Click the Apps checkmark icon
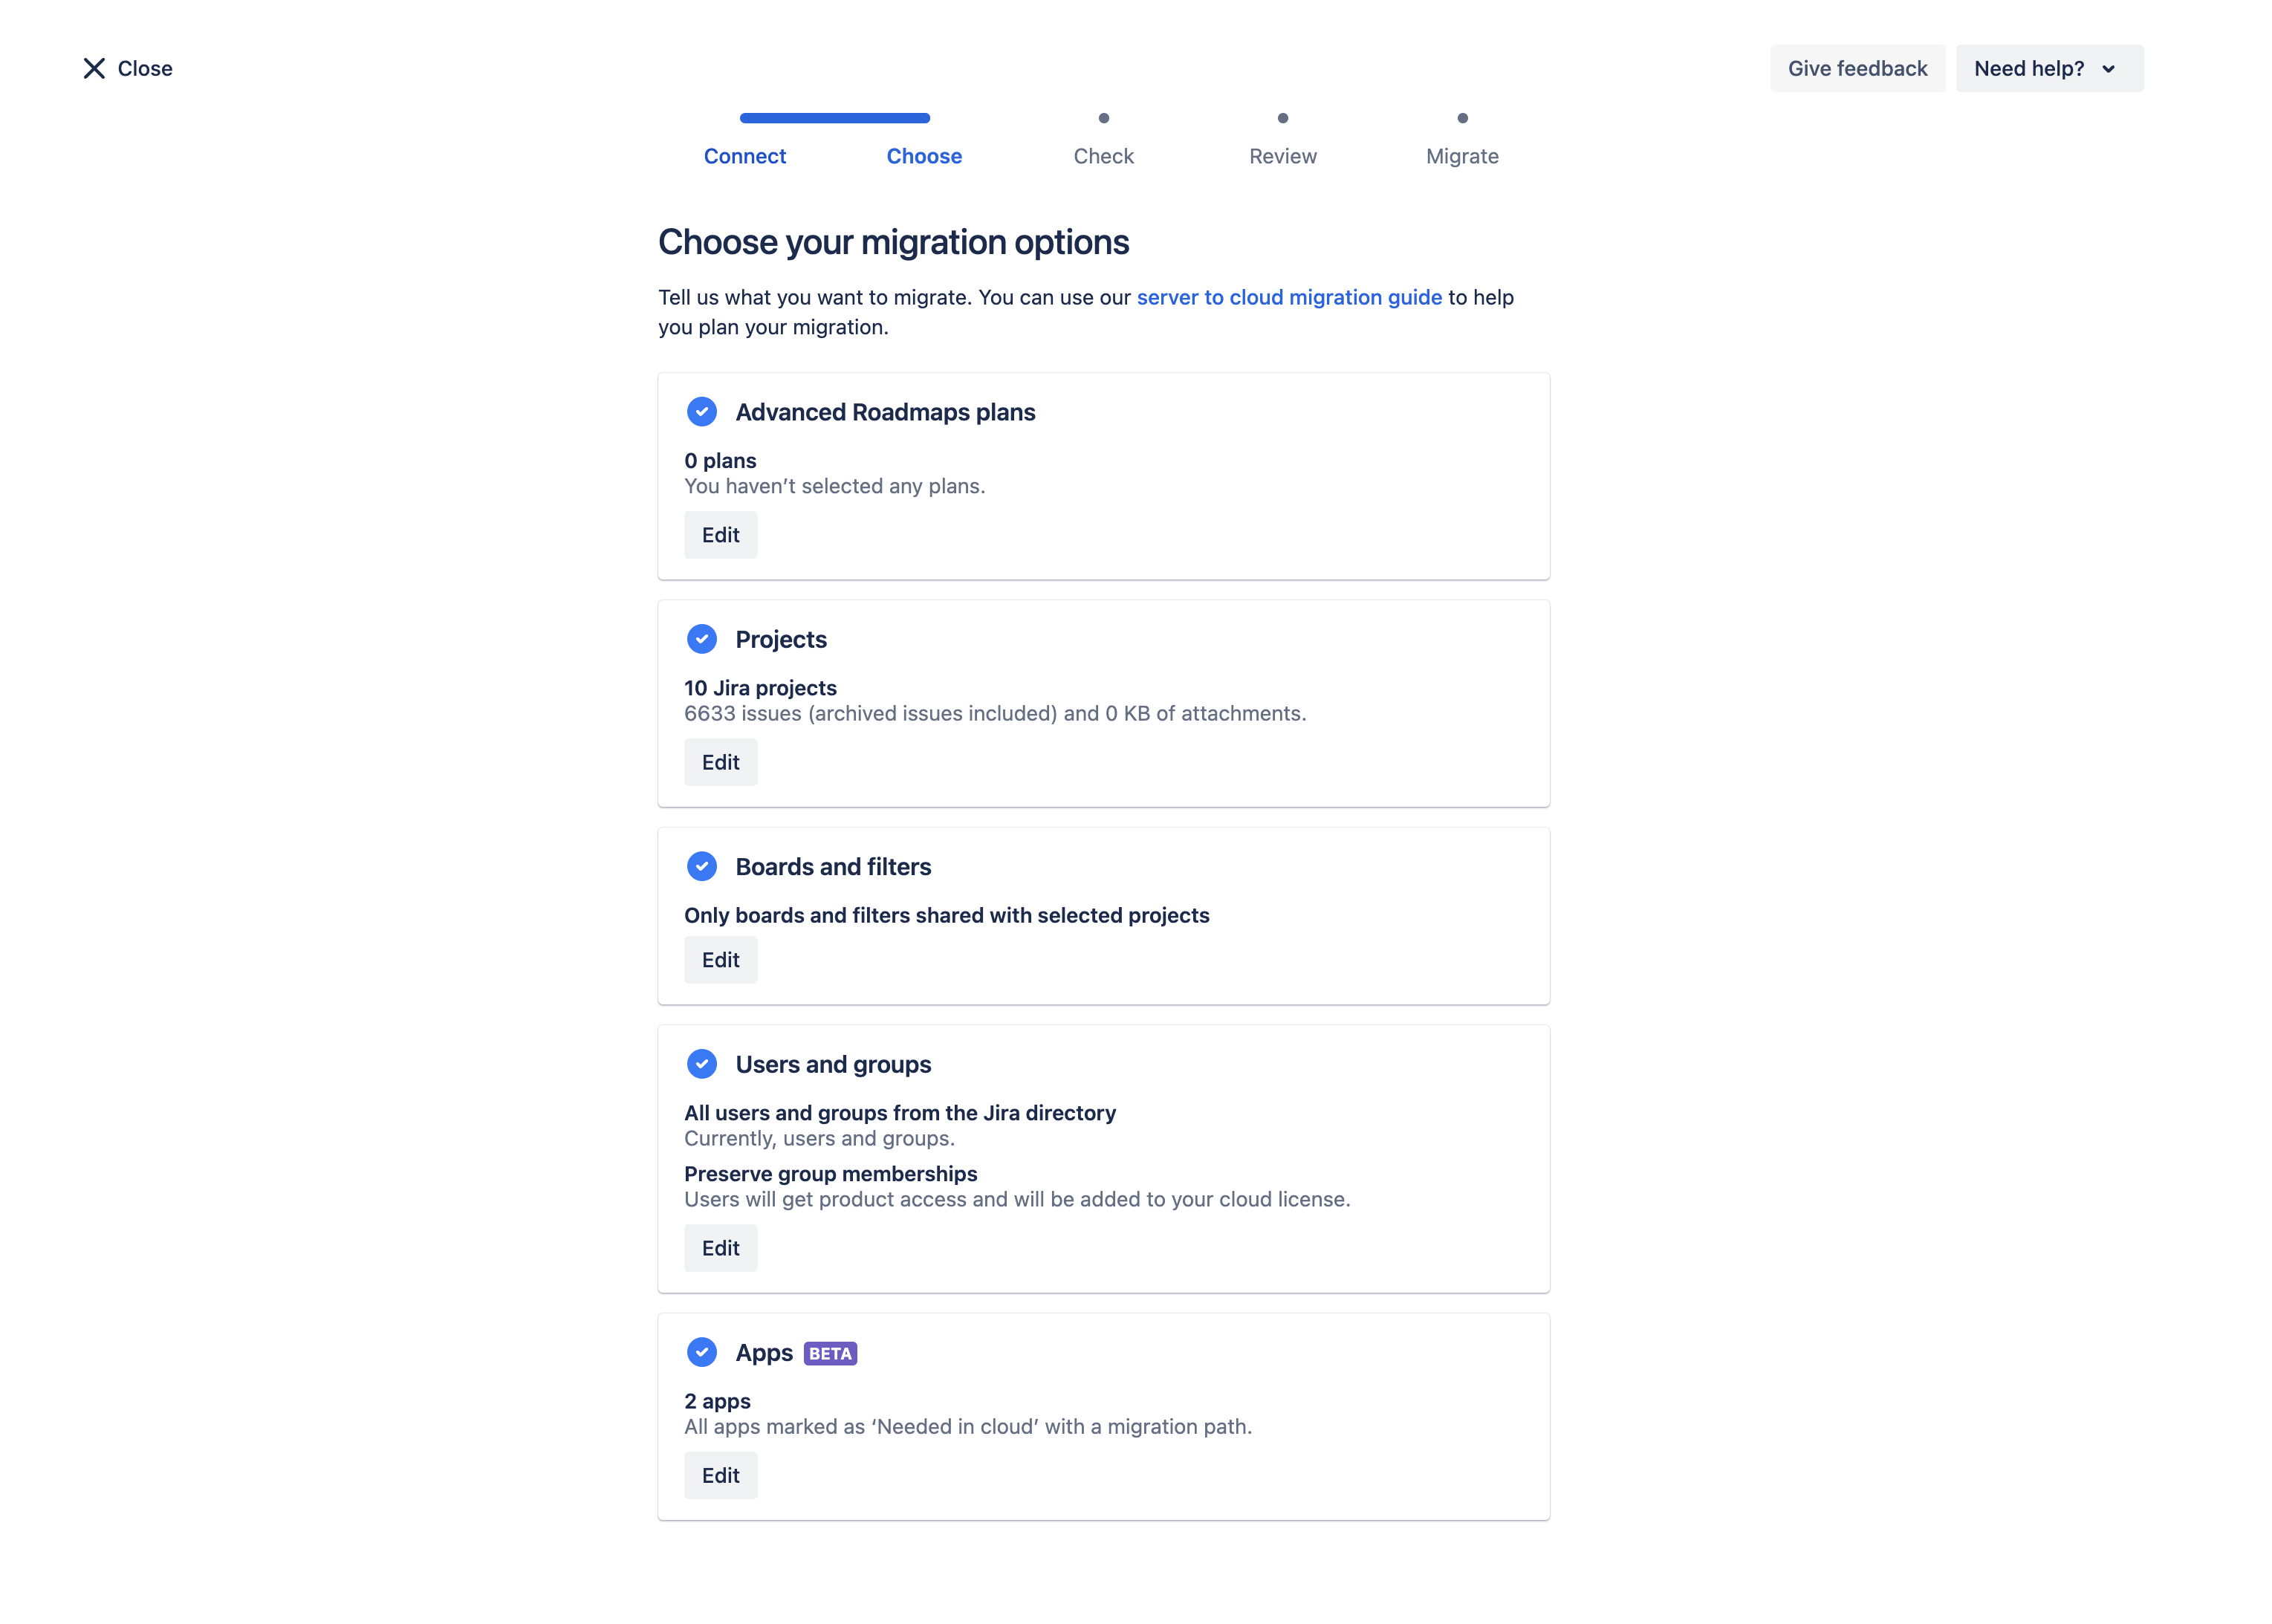 (x=702, y=1352)
